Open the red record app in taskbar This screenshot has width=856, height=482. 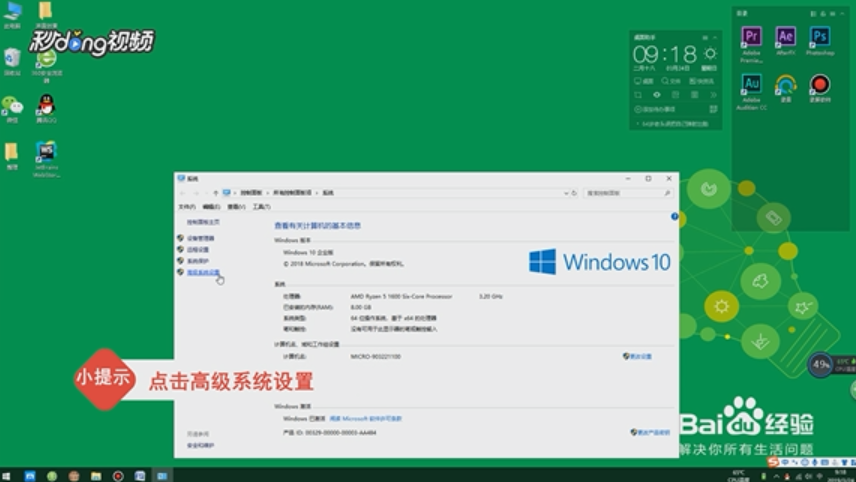118,476
